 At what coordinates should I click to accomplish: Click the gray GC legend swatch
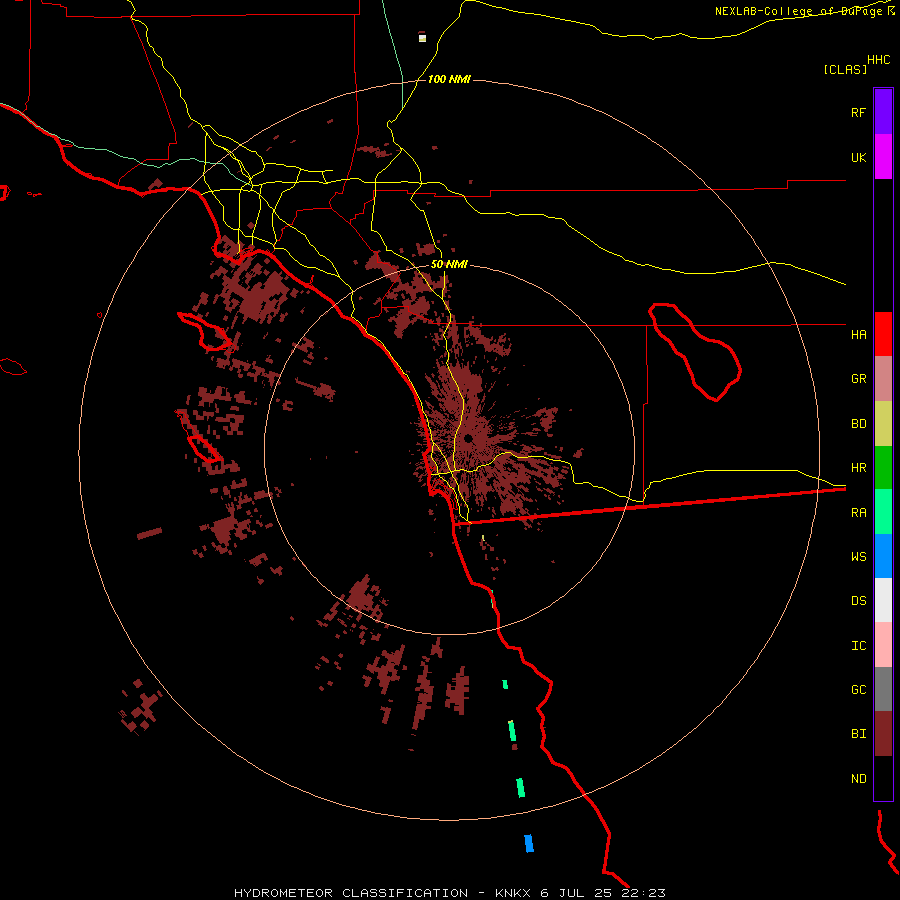(883, 689)
